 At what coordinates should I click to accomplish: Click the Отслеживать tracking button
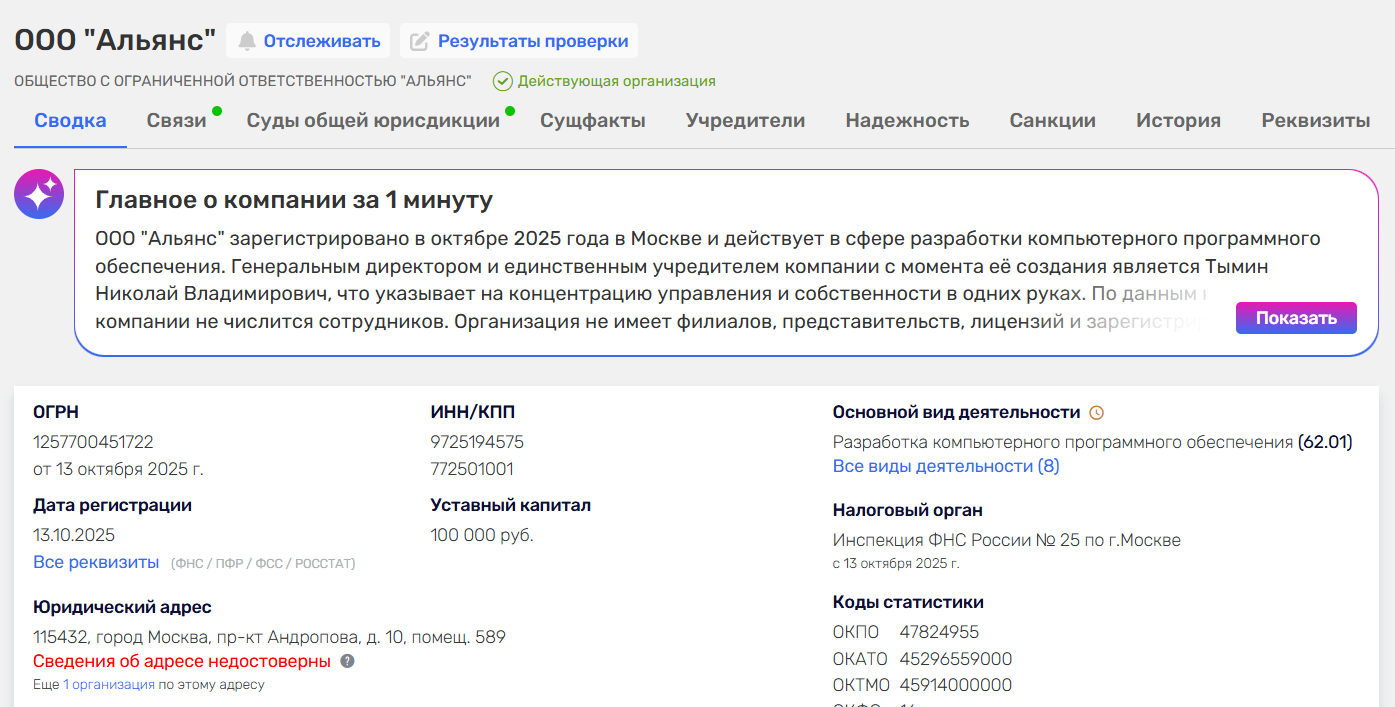[308, 41]
